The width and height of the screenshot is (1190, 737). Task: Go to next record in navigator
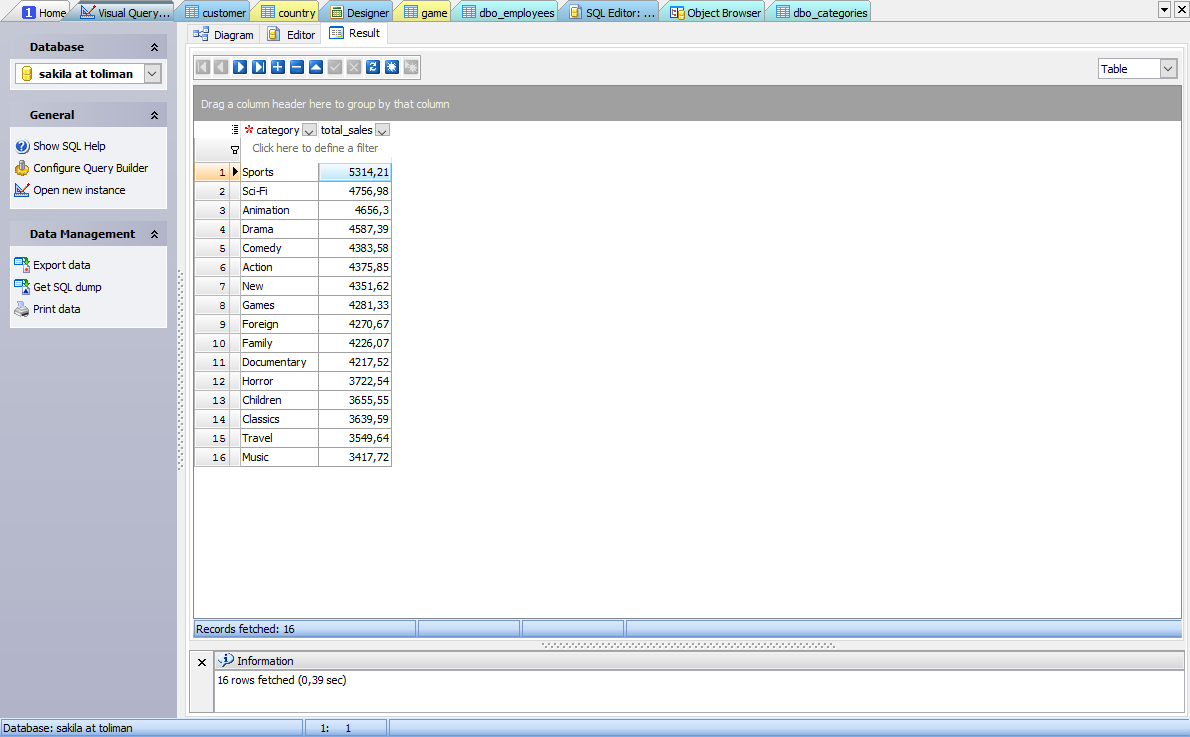pos(240,67)
